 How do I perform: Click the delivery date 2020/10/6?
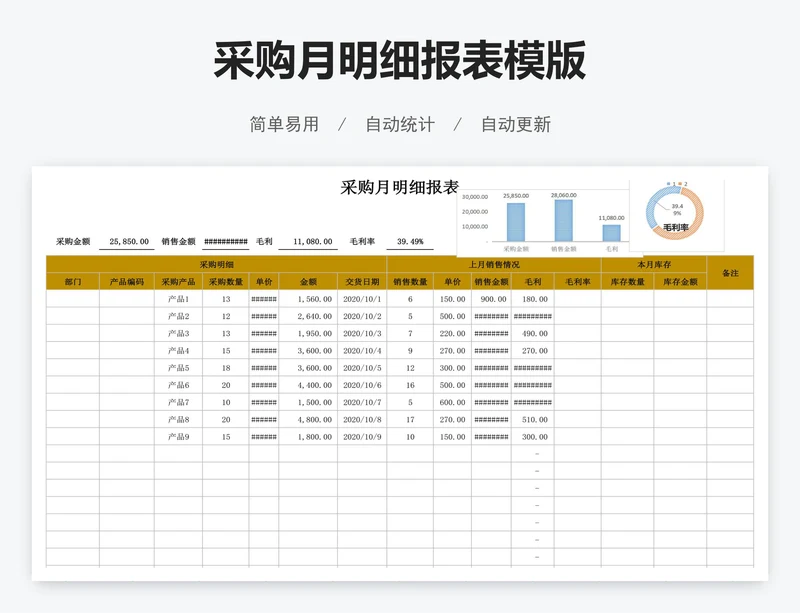(362, 385)
